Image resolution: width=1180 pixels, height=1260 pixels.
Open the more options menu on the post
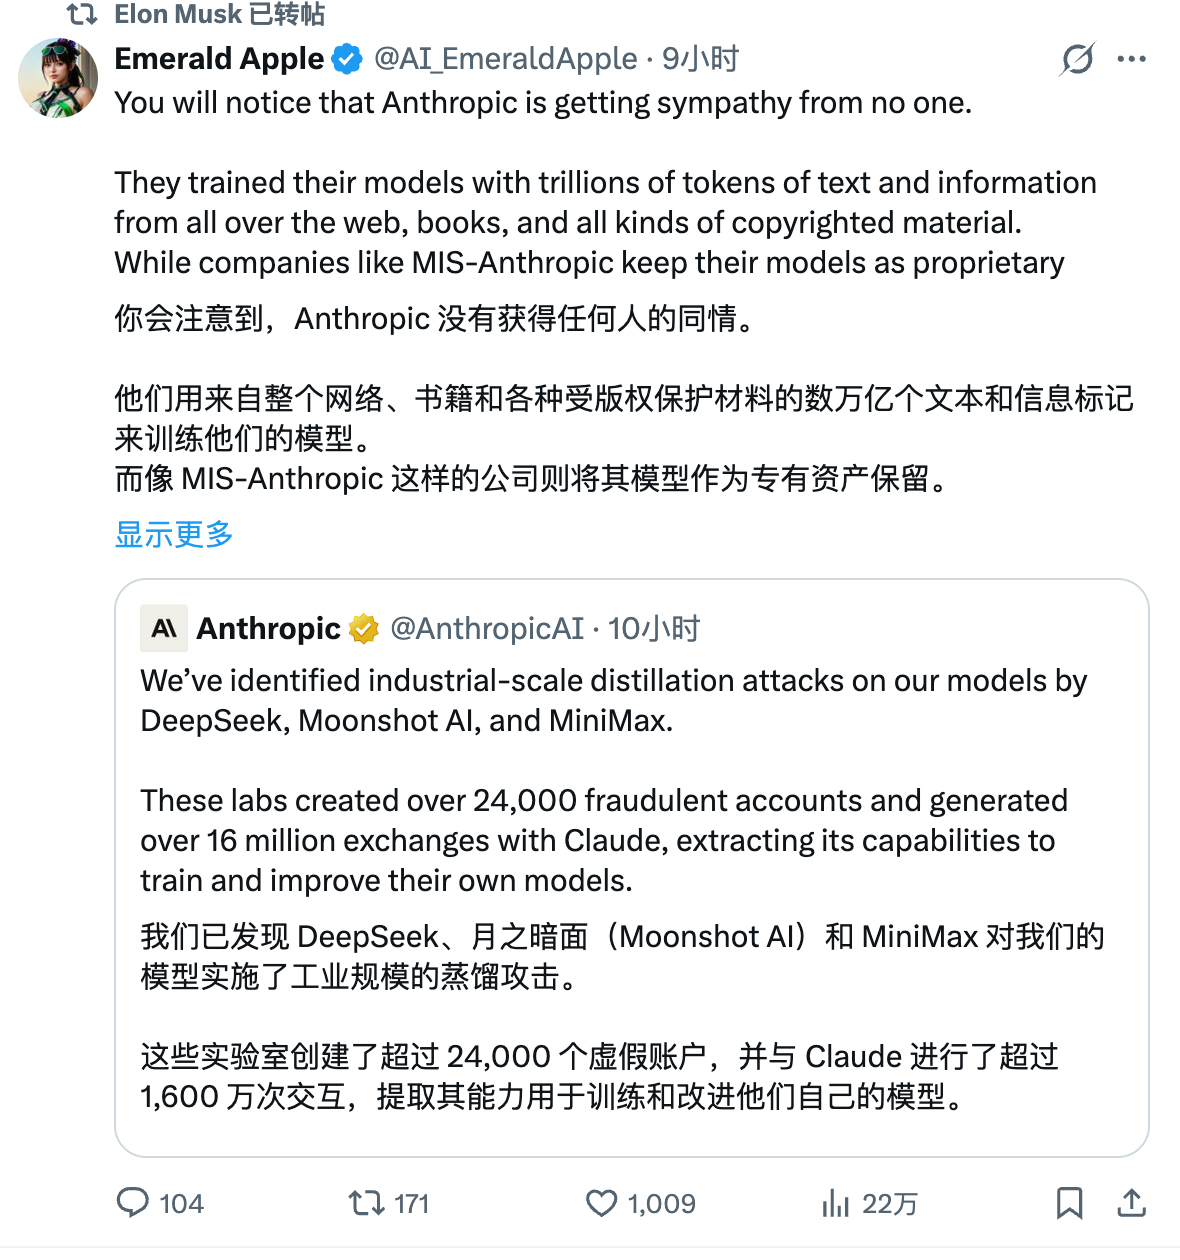click(x=1131, y=60)
